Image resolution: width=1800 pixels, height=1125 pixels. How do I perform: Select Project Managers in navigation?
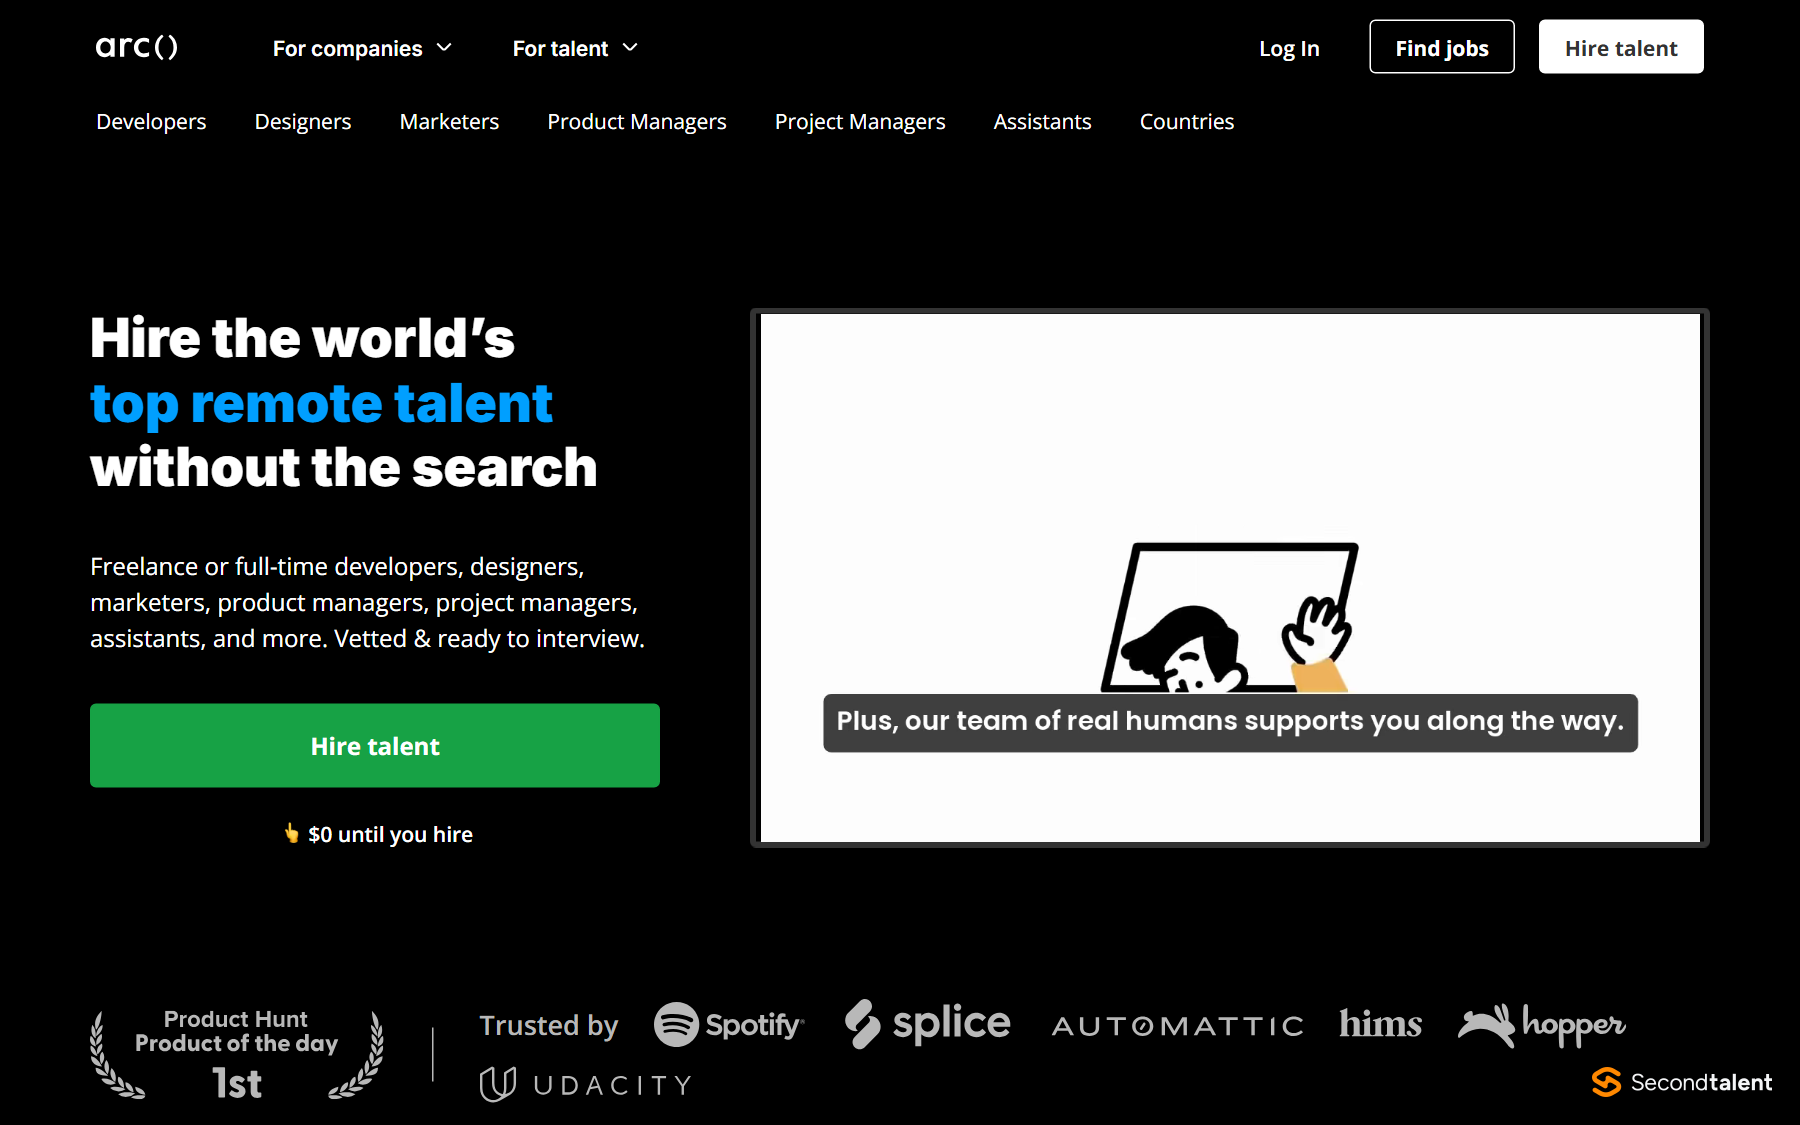pyautogui.click(x=860, y=121)
